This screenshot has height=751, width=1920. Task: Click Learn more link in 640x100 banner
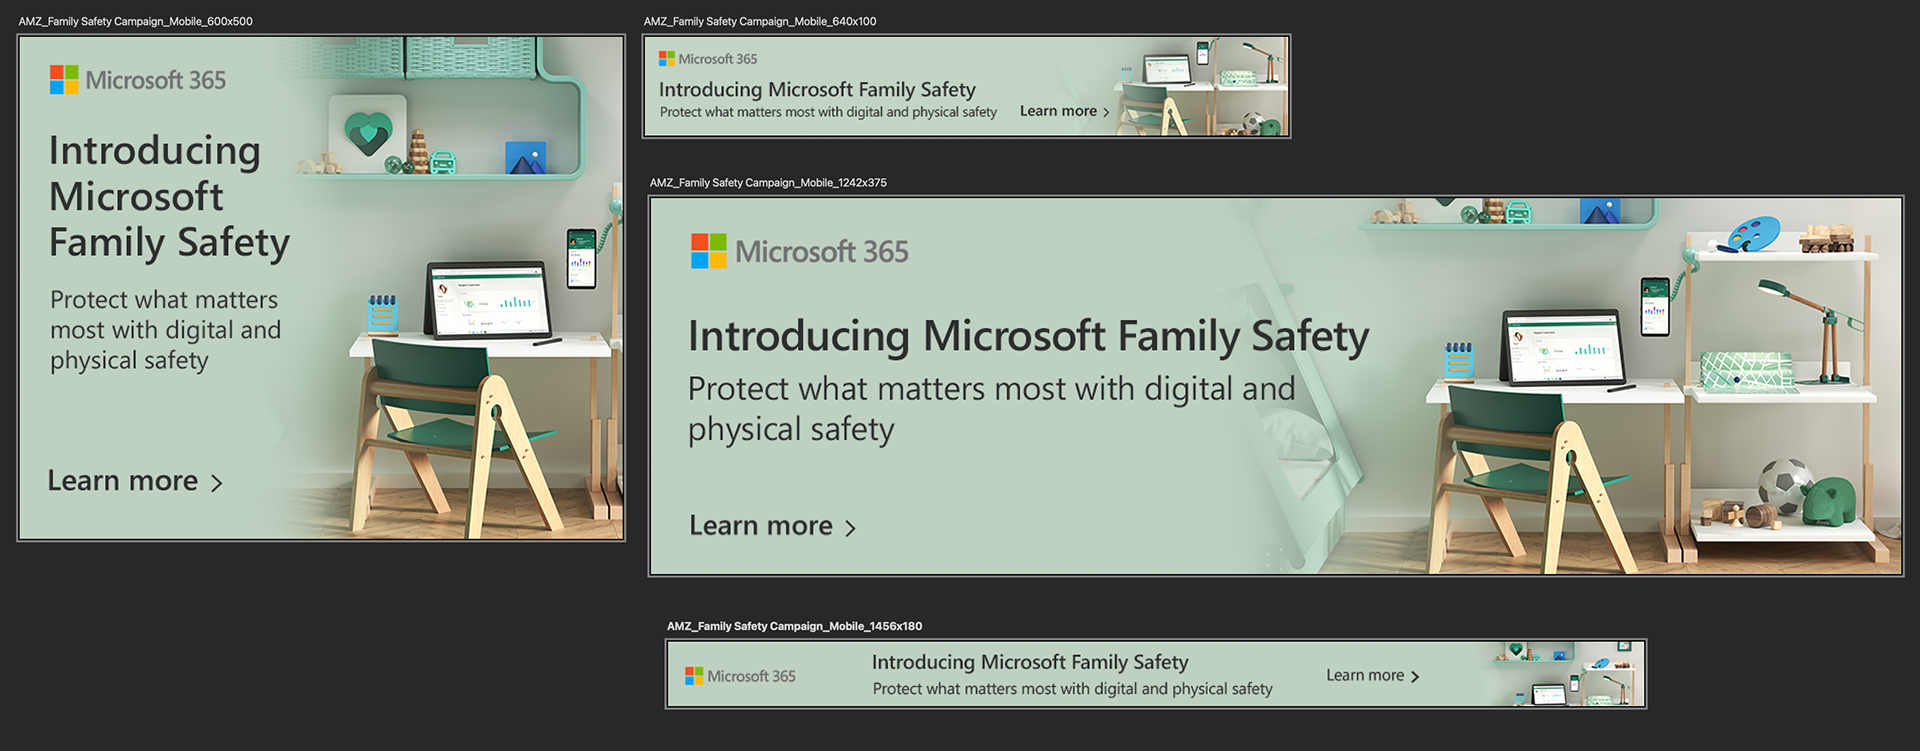(x=1064, y=111)
